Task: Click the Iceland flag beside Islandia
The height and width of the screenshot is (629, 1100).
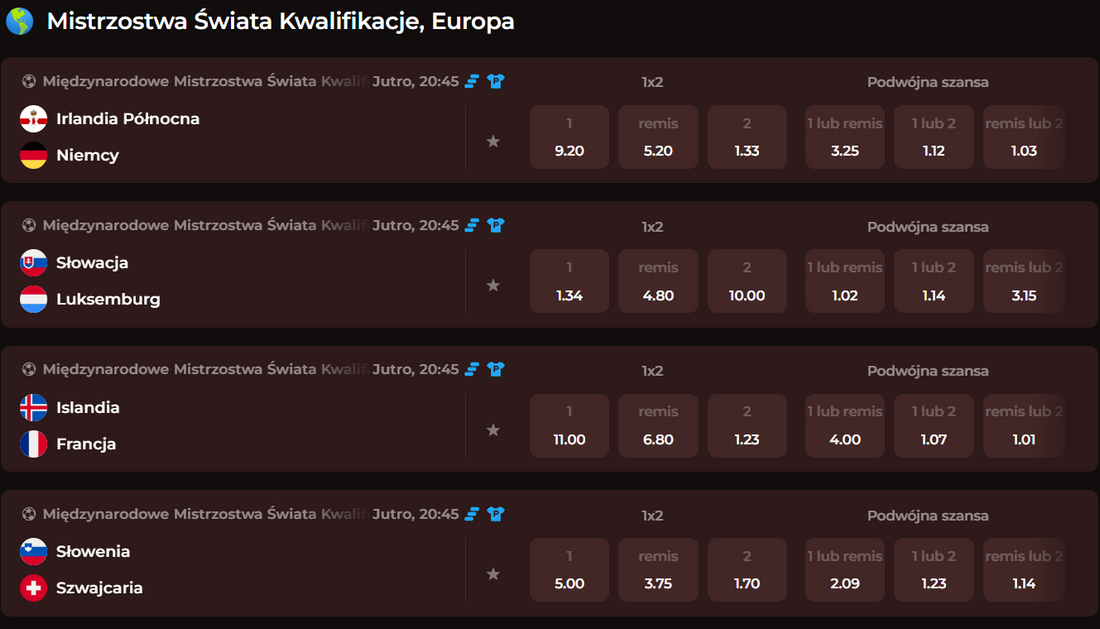Action: [x=34, y=407]
